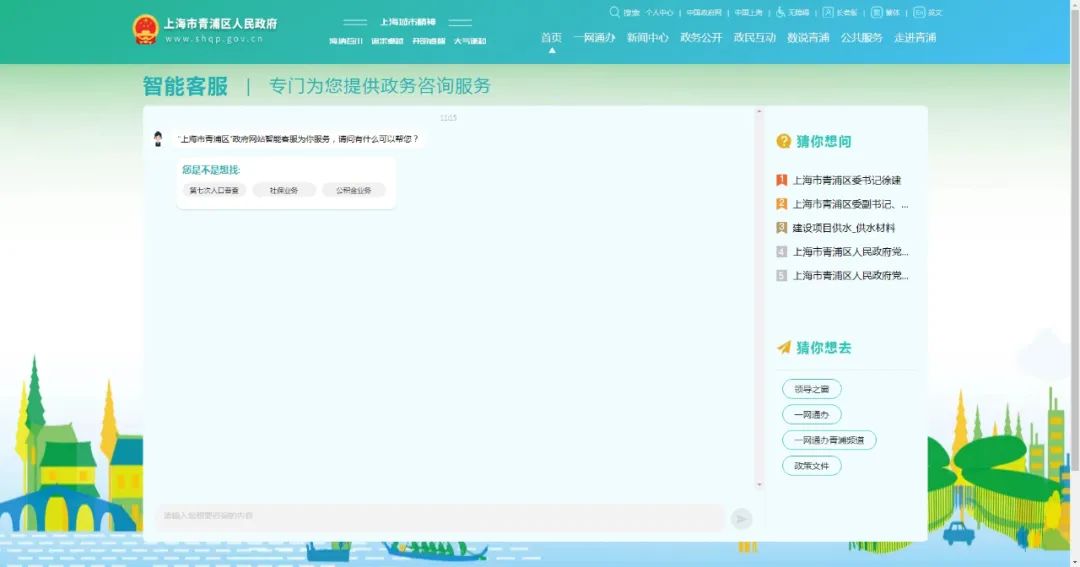Click the search magnifier icon

tap(615, 12)
